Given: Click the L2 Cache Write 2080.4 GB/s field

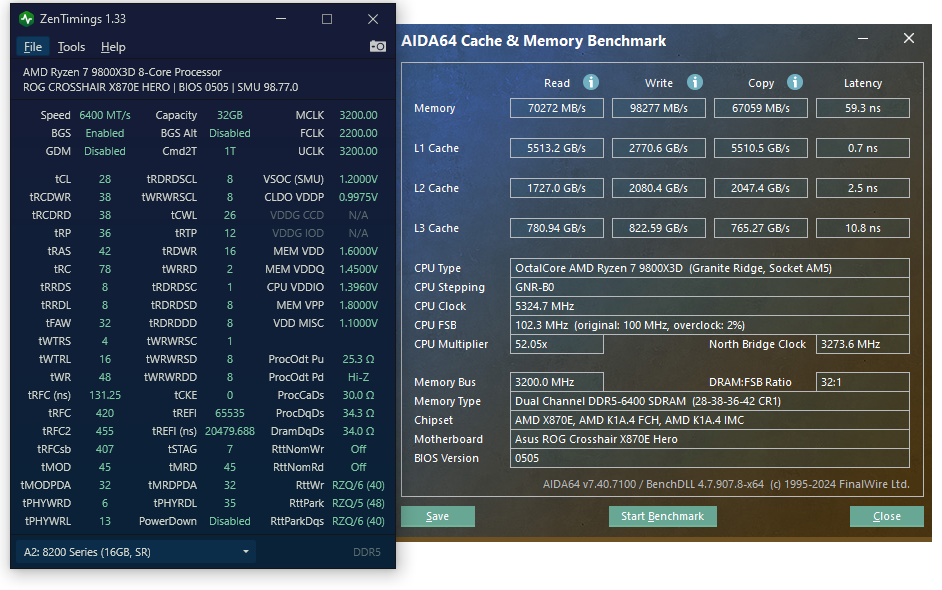Looking at the screenshot, I should pos(658,188).
